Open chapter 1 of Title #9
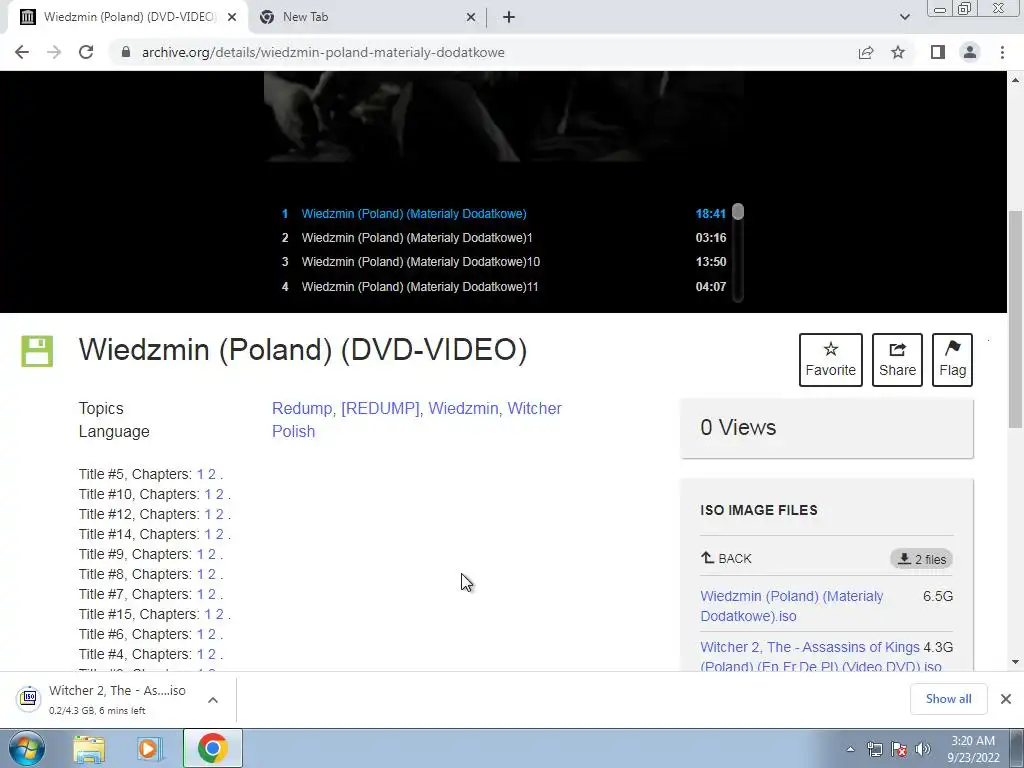The width and height of the screenshot is (1024, 768). point(200,554)
